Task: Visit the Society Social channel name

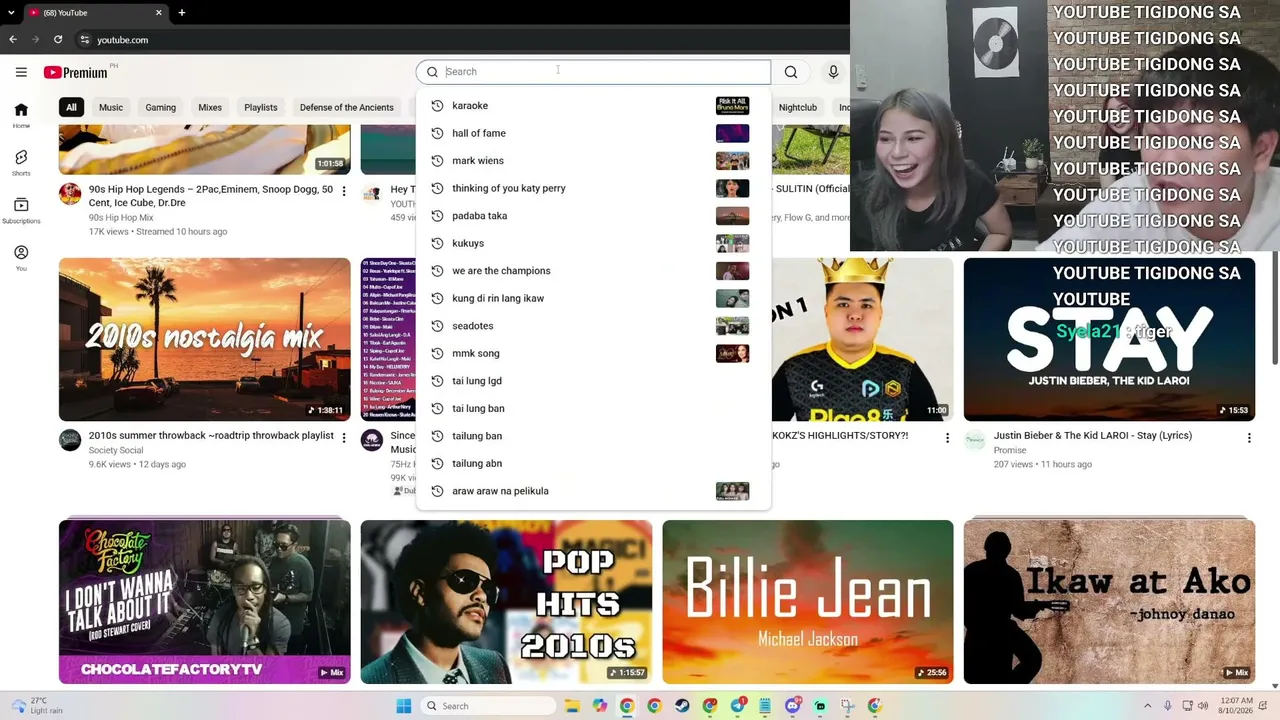Action: tap(116, 450)
